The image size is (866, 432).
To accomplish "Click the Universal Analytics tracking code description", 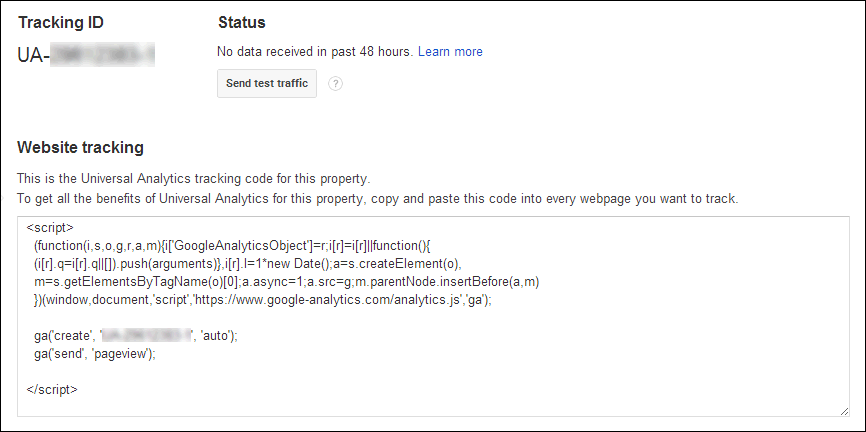I will click(x=194, y=179).
